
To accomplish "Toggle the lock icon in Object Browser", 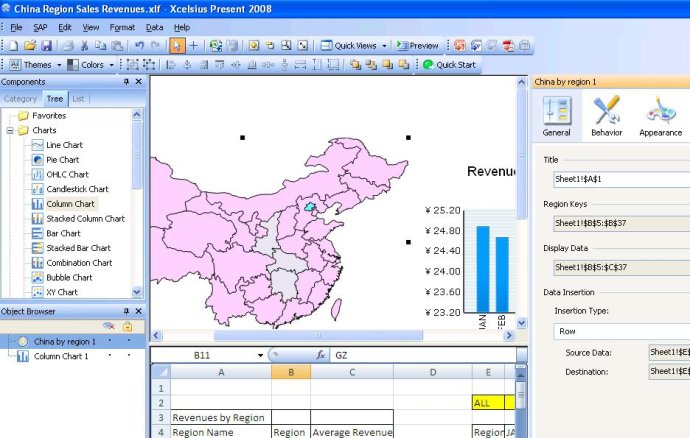I will (x=127, y=326).
